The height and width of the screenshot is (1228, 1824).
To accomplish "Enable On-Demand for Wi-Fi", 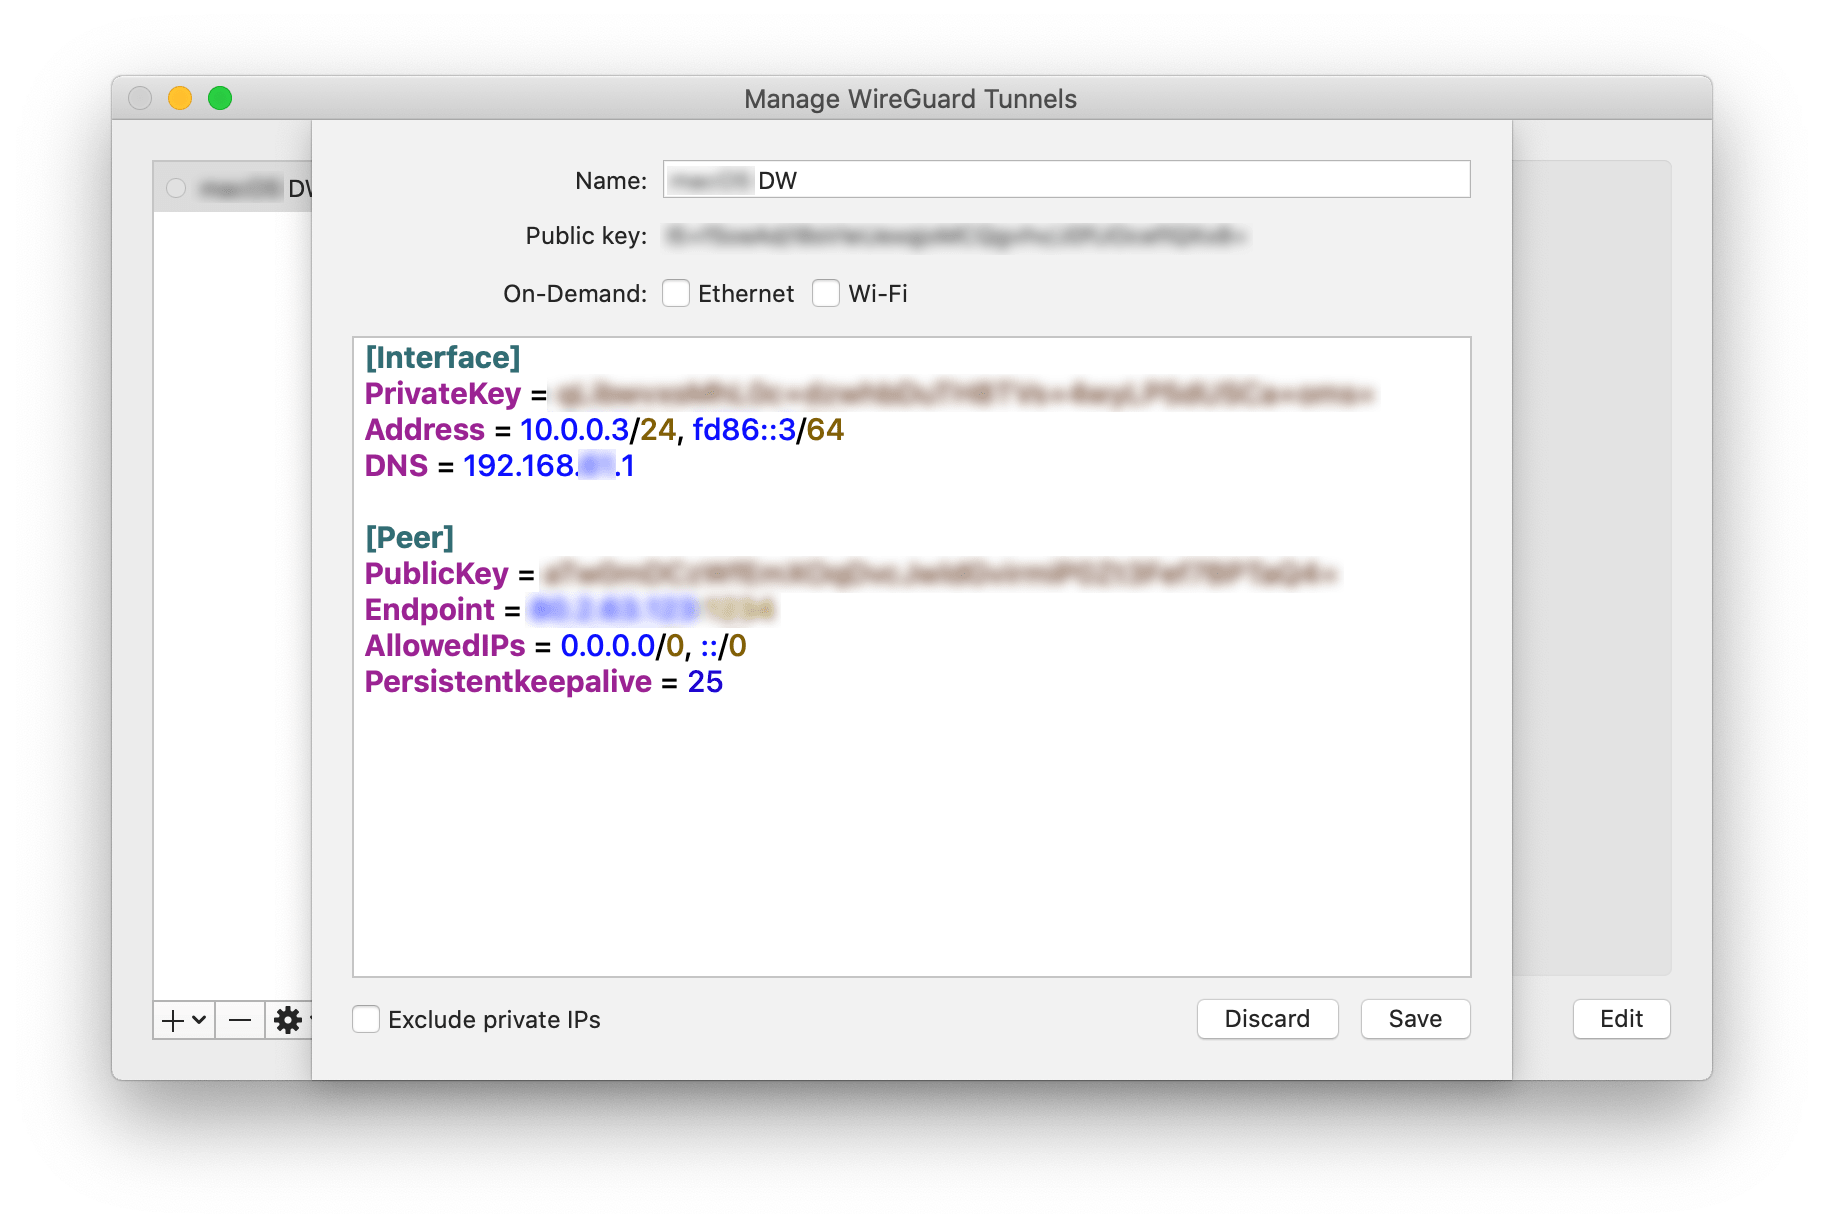I will pyautogui.click(x=826, y=293).
